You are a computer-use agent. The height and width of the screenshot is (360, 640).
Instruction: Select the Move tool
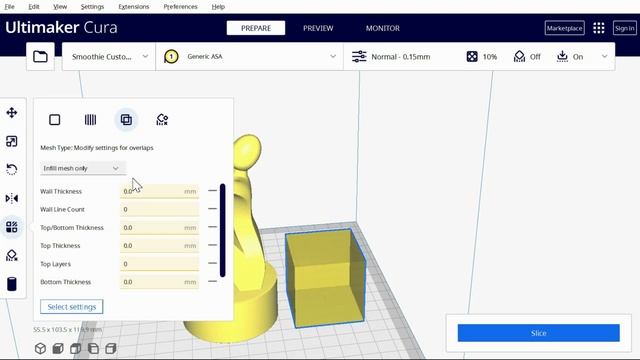point(12,113)
